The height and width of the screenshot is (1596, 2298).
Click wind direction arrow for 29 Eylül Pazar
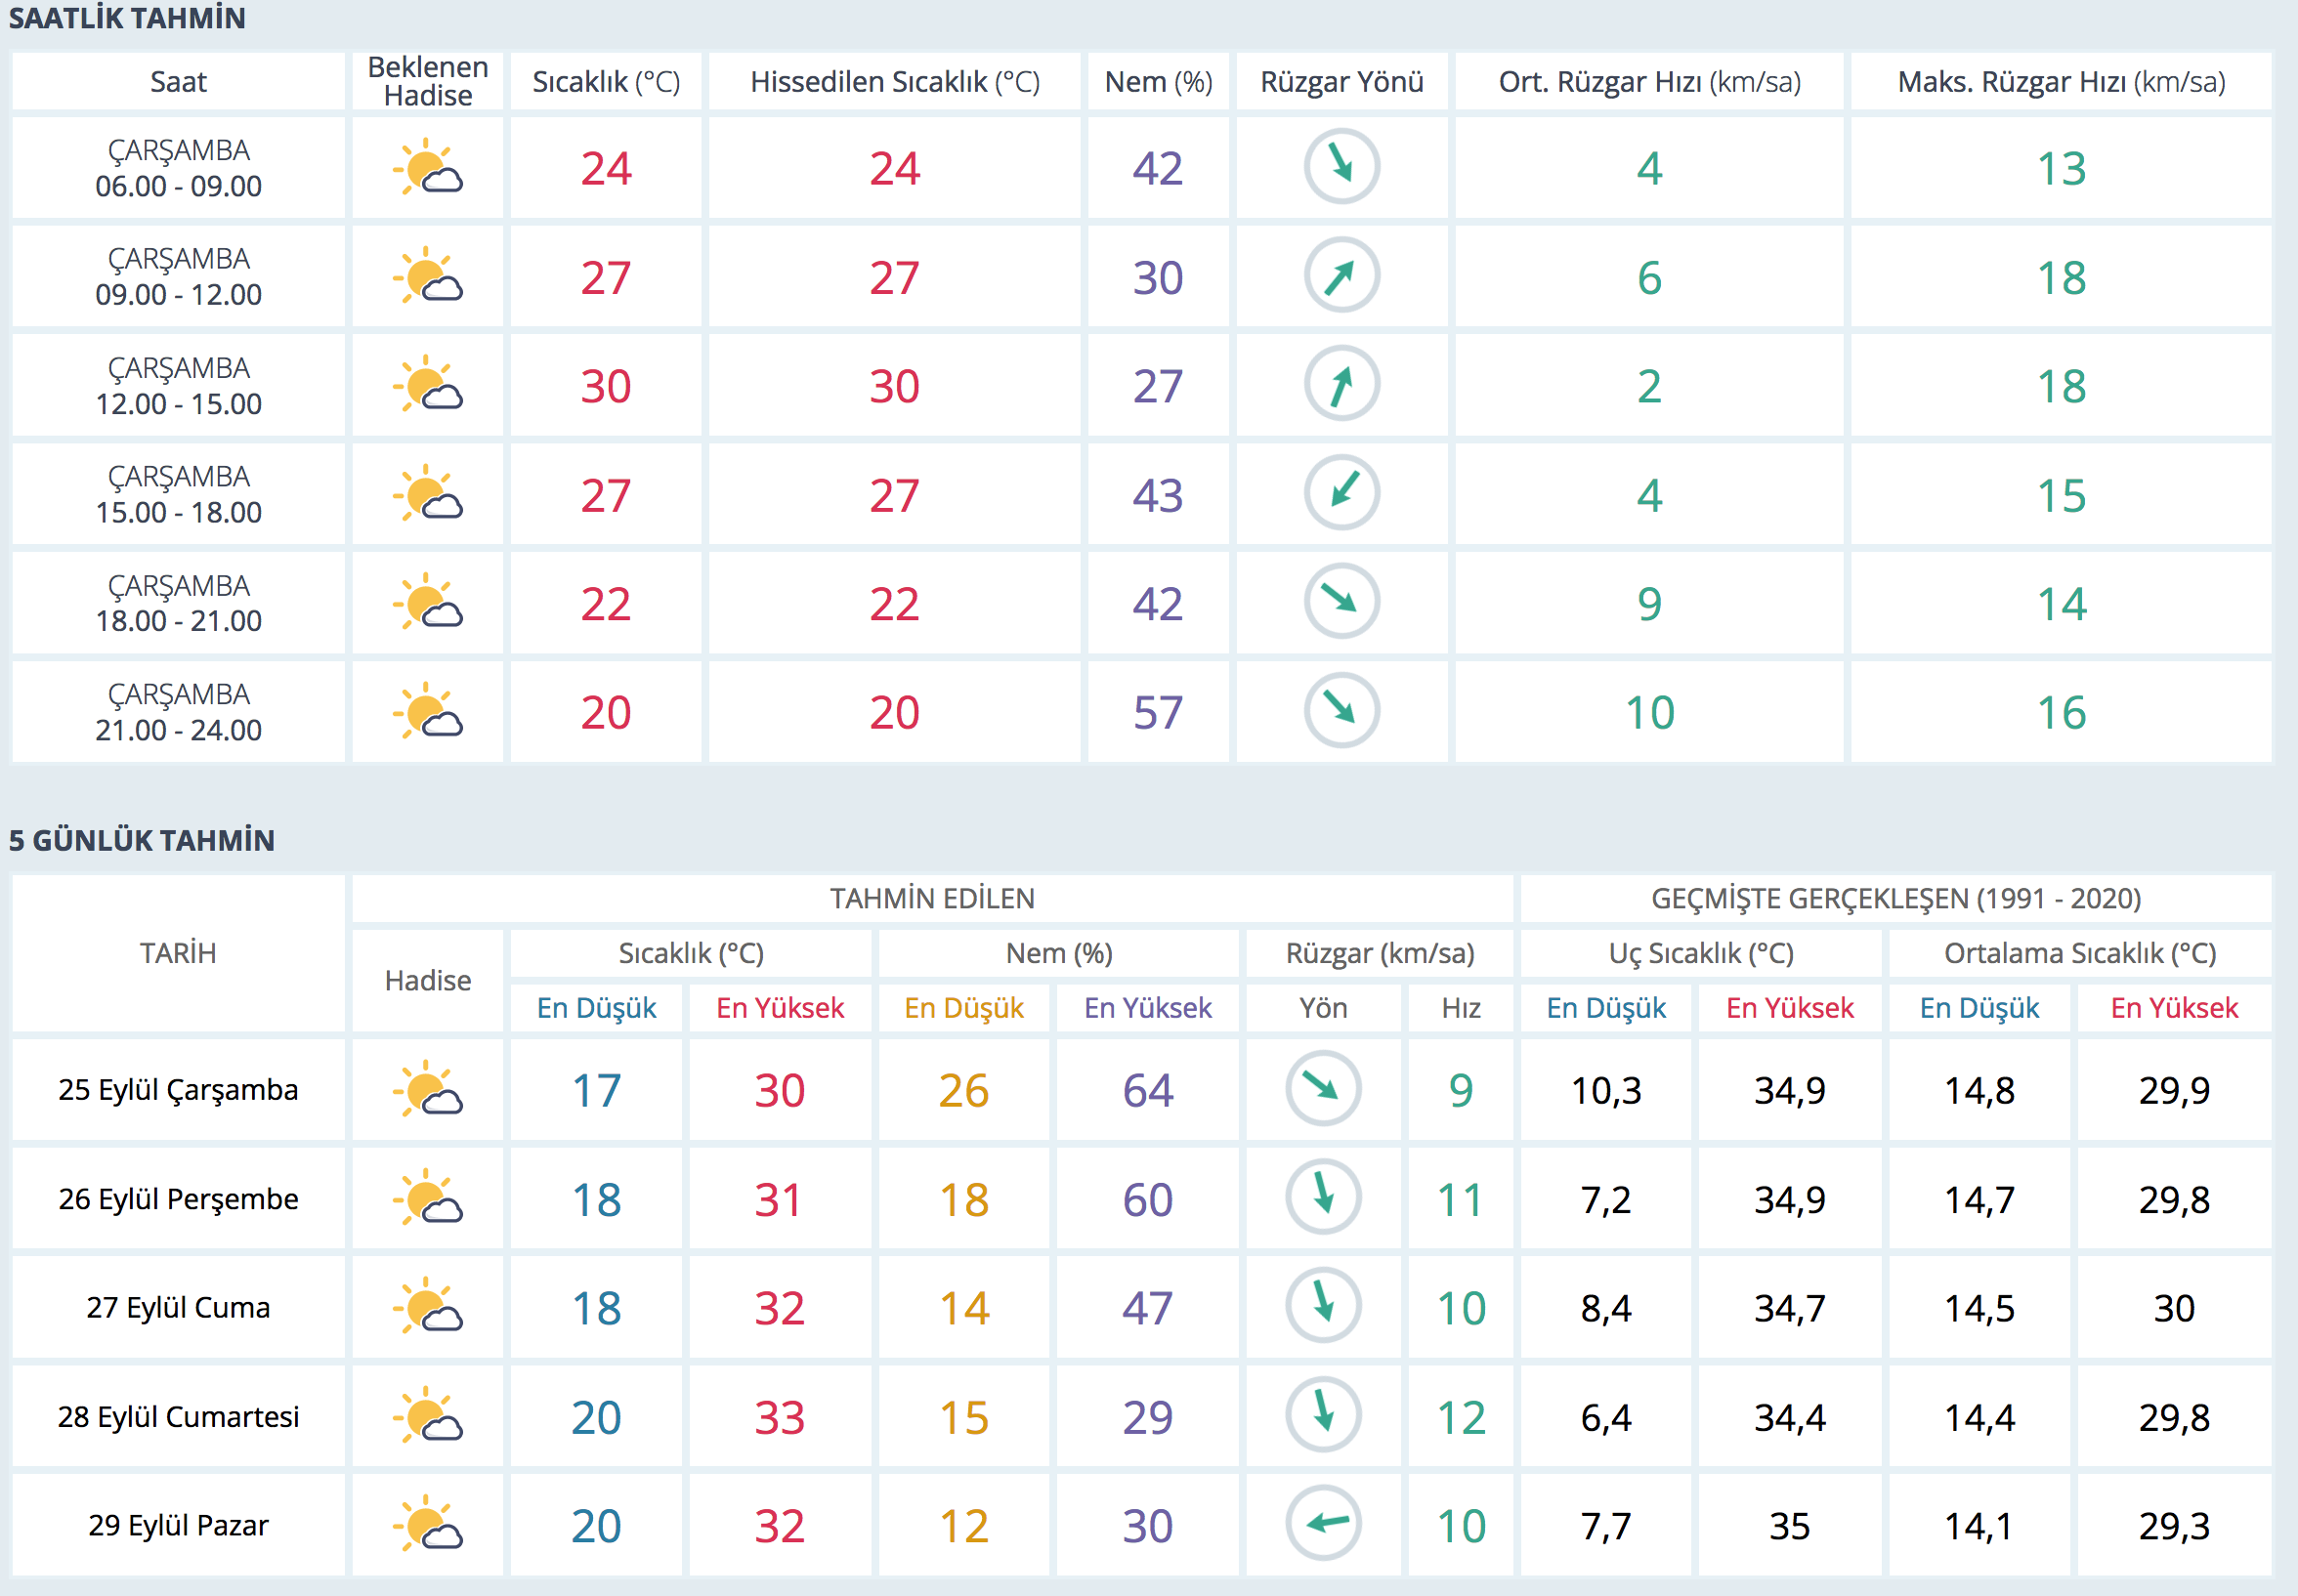[1323, 1523]
